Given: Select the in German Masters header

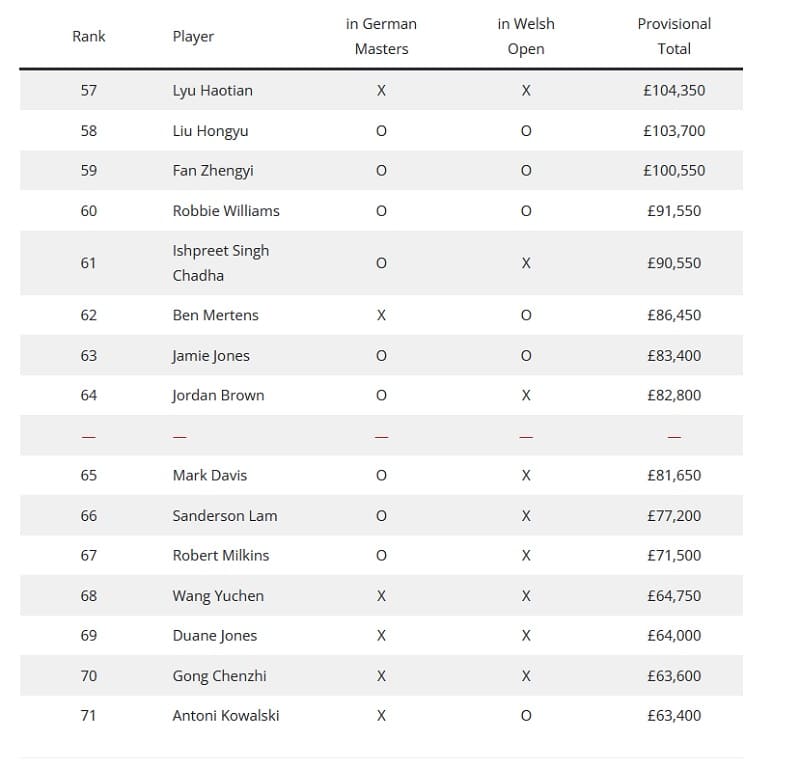Looking at the screenshot, I should 381,36.
